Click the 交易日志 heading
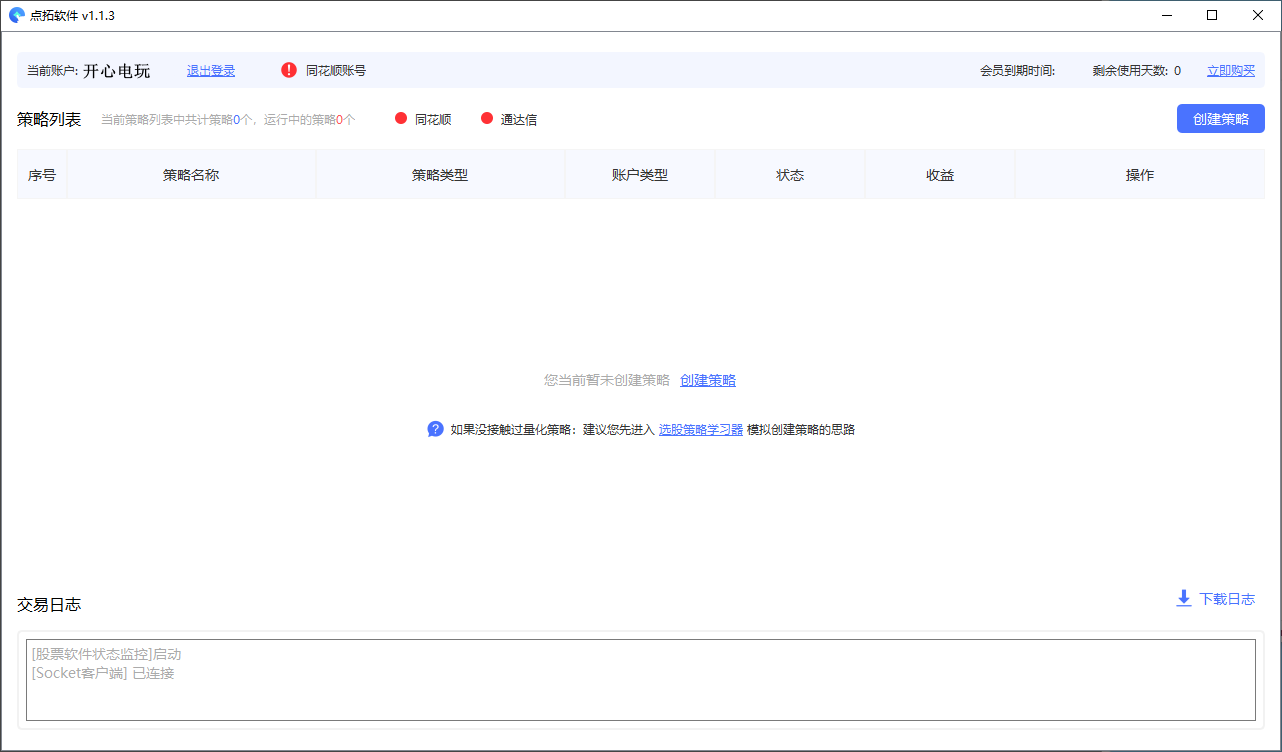The height and width of the screenshot is (752, 1282). tap(49, 604)
